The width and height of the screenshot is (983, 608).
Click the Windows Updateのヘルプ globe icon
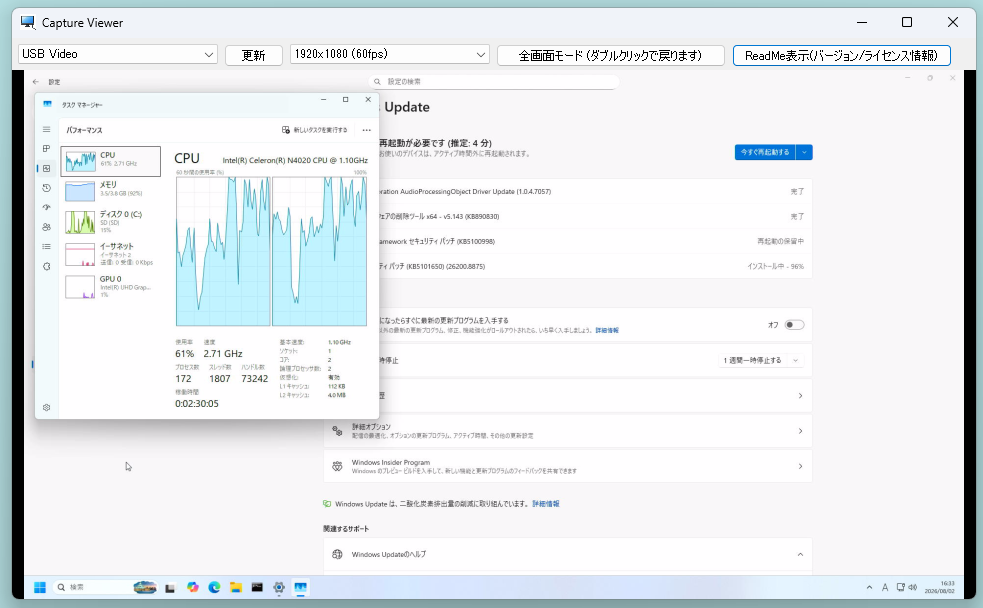[337, 554]
